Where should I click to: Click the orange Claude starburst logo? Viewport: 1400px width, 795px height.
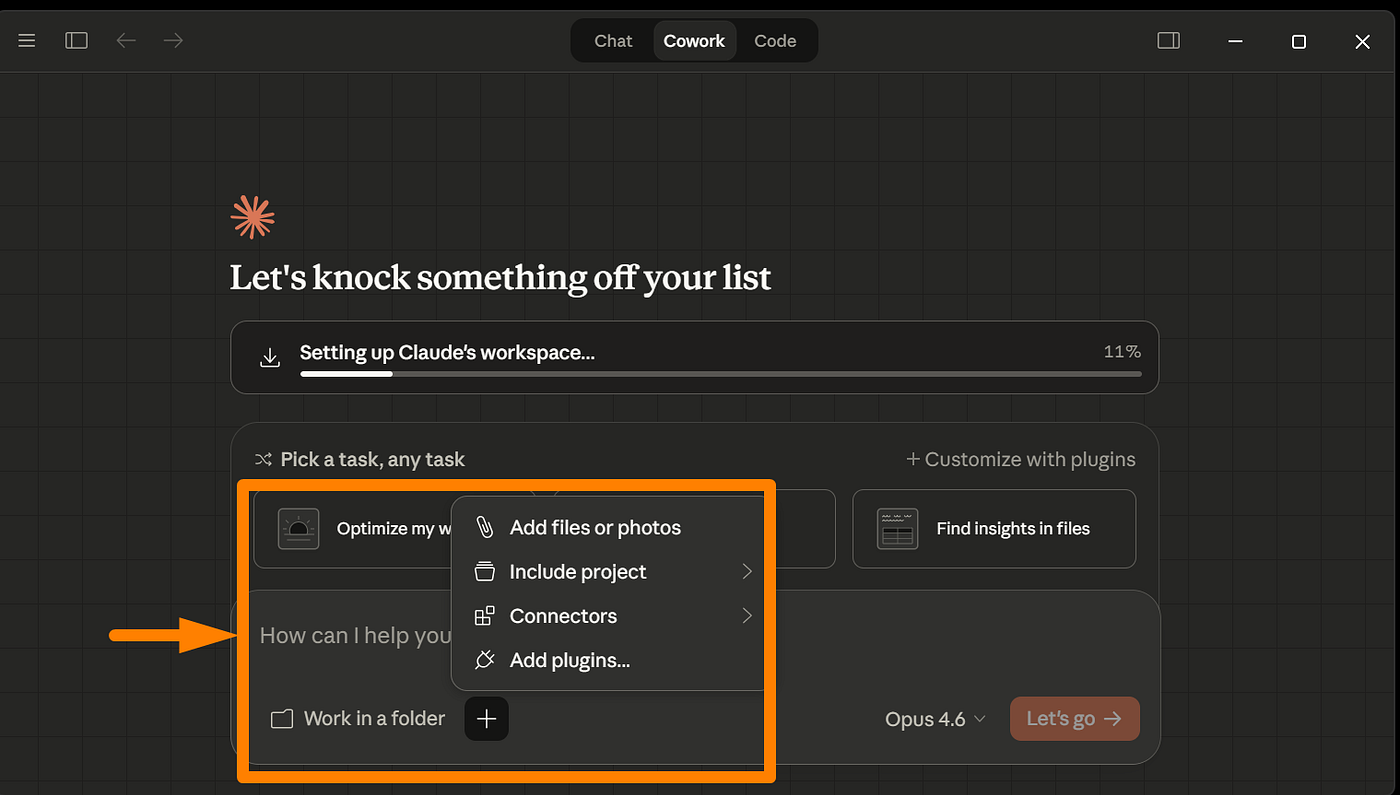pyautogui.click(x=252, y=217)
